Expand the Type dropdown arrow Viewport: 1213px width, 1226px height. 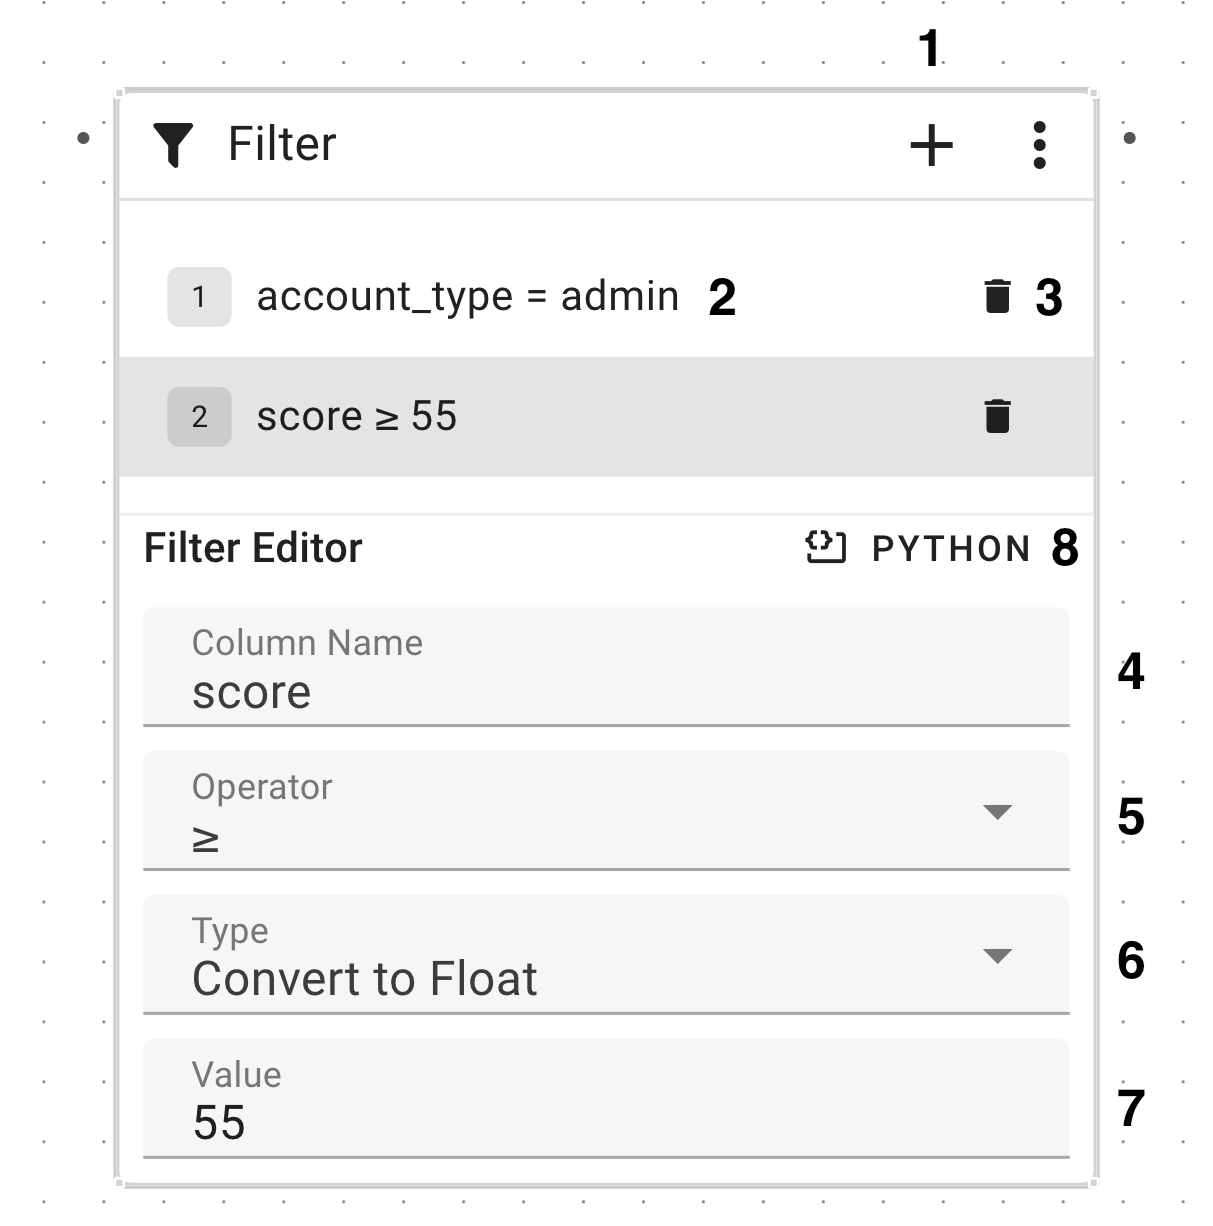[x=997, y=956]
